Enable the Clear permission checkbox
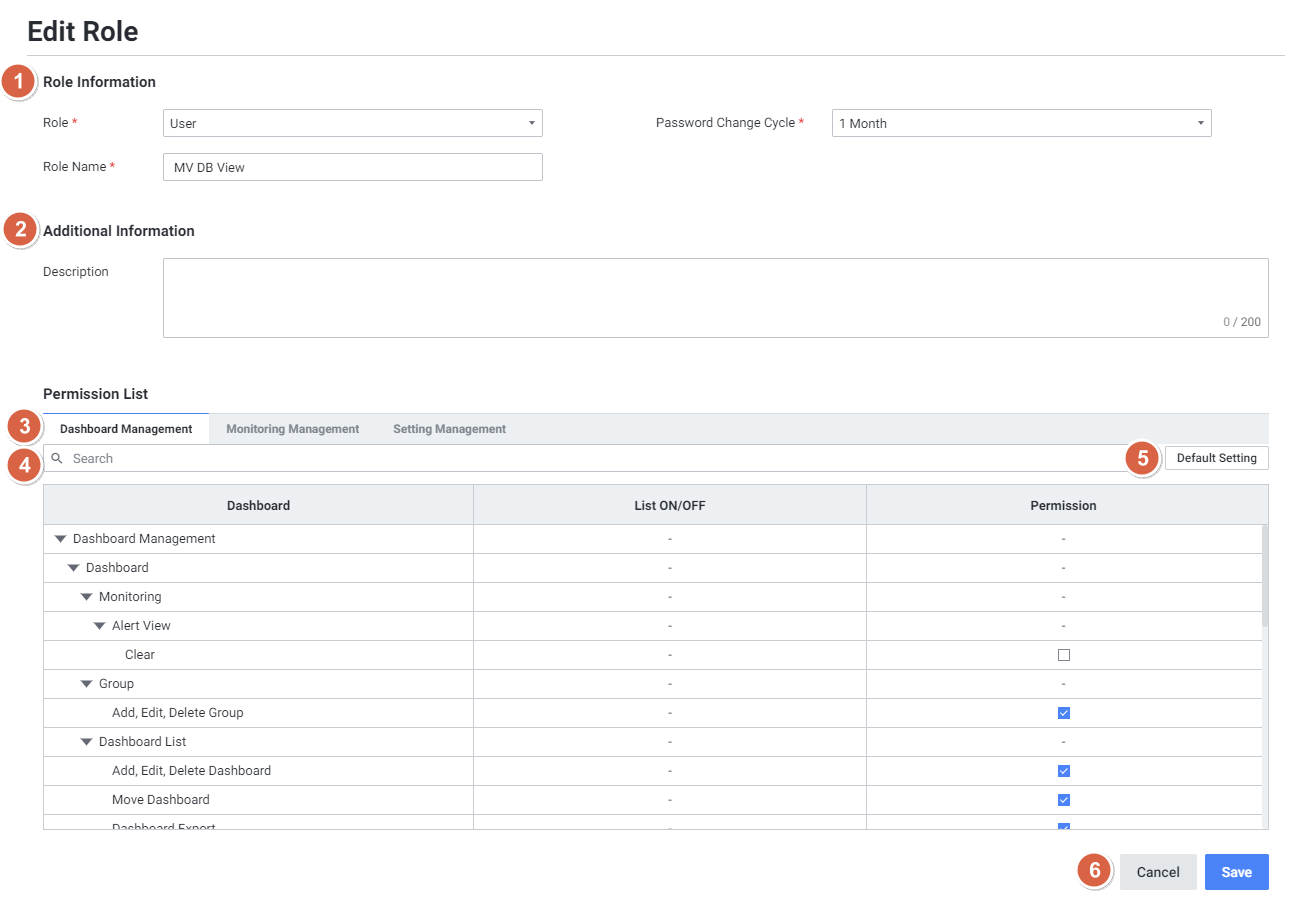This screenshot has width=1303, height=919. [x=1063, y=655]
